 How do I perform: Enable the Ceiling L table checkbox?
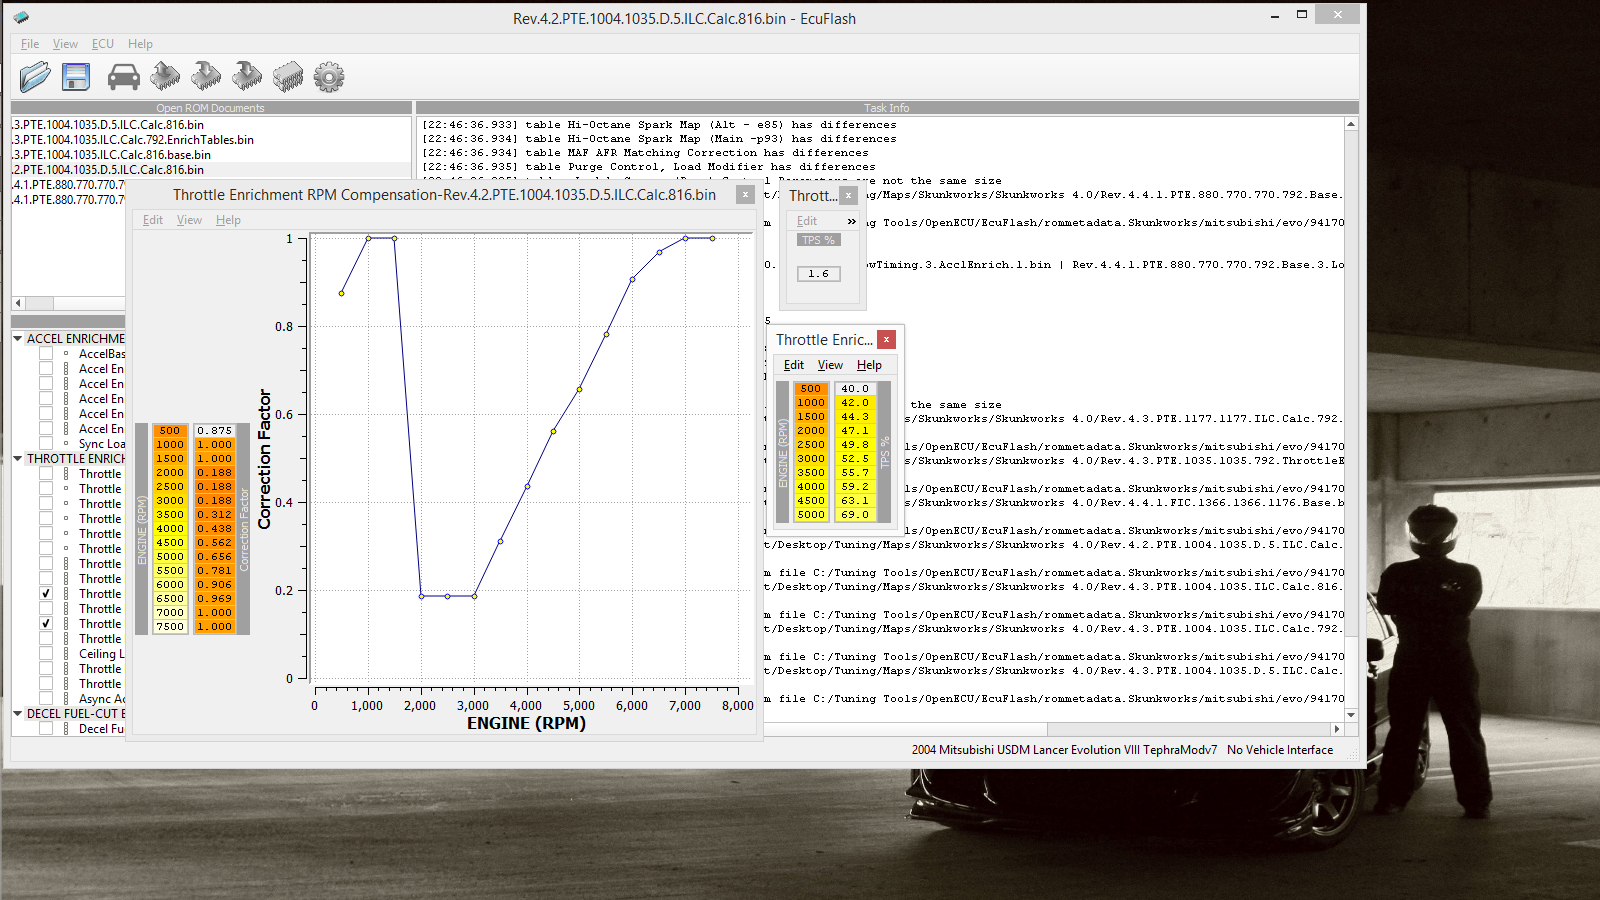tap(46, 654)
